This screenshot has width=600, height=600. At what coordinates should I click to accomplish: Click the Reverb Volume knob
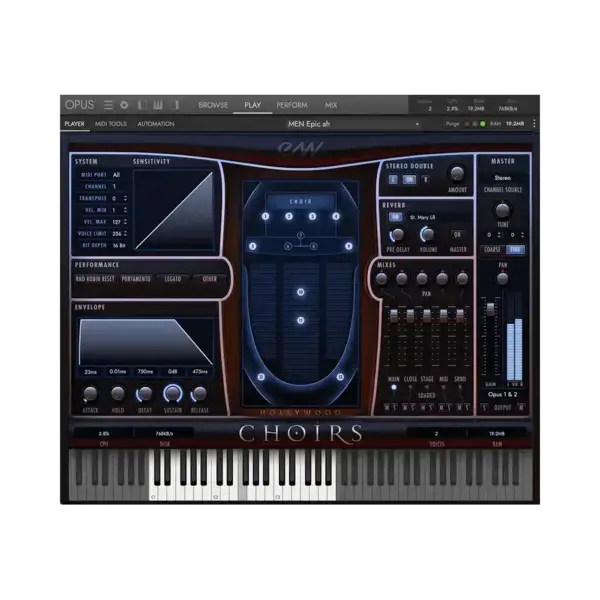tap(427, 234)
